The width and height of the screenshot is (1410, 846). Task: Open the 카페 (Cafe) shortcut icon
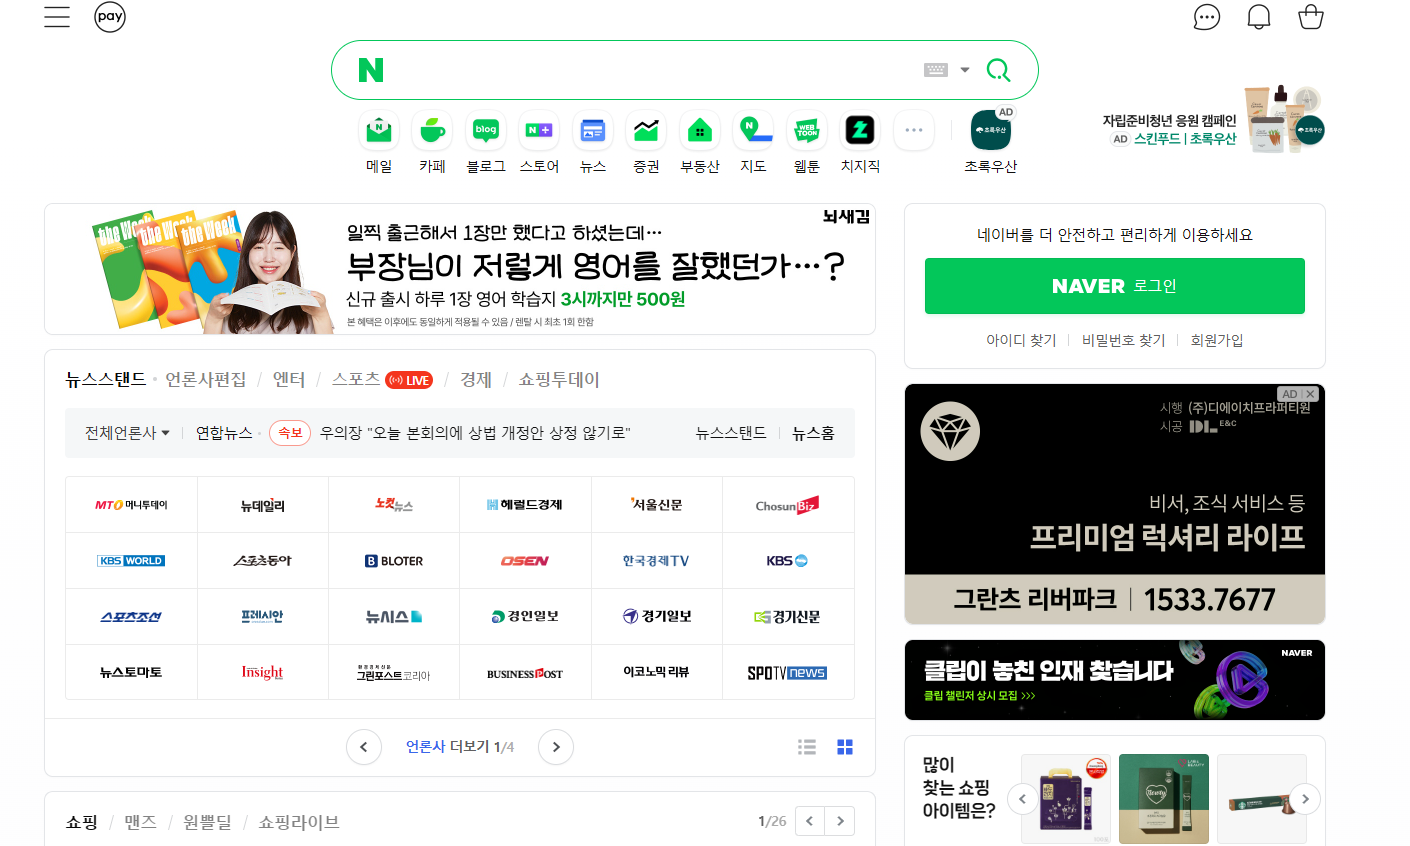(432, 130)
